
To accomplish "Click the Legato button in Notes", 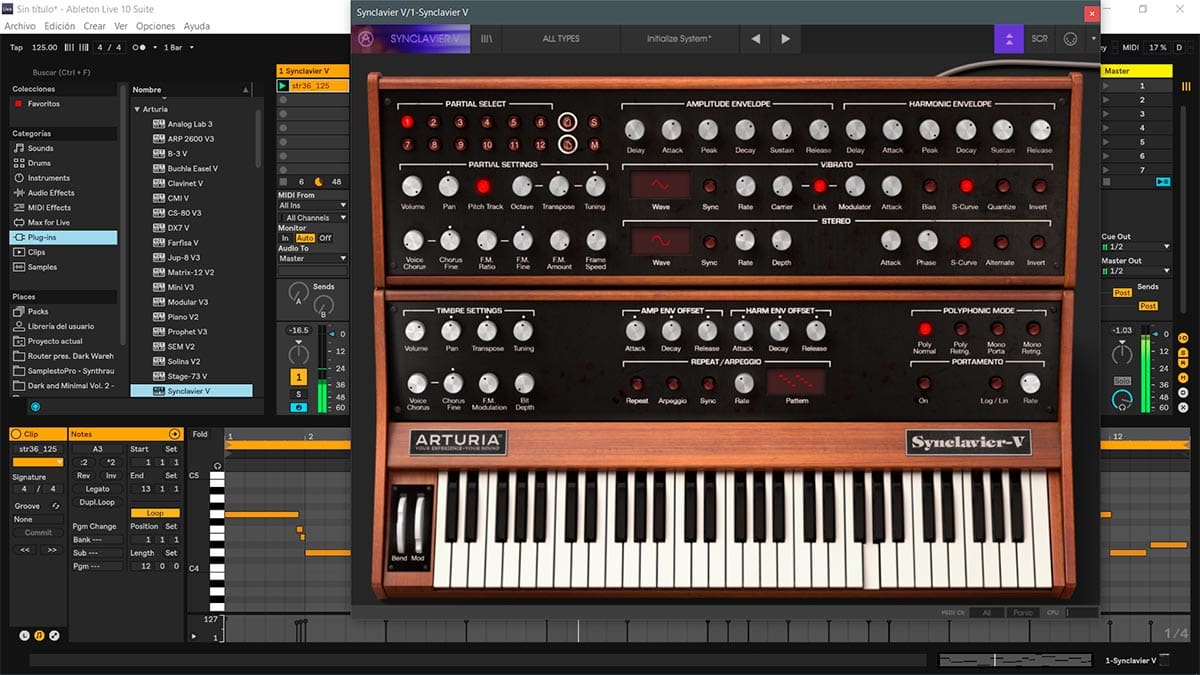I will 97,489.
